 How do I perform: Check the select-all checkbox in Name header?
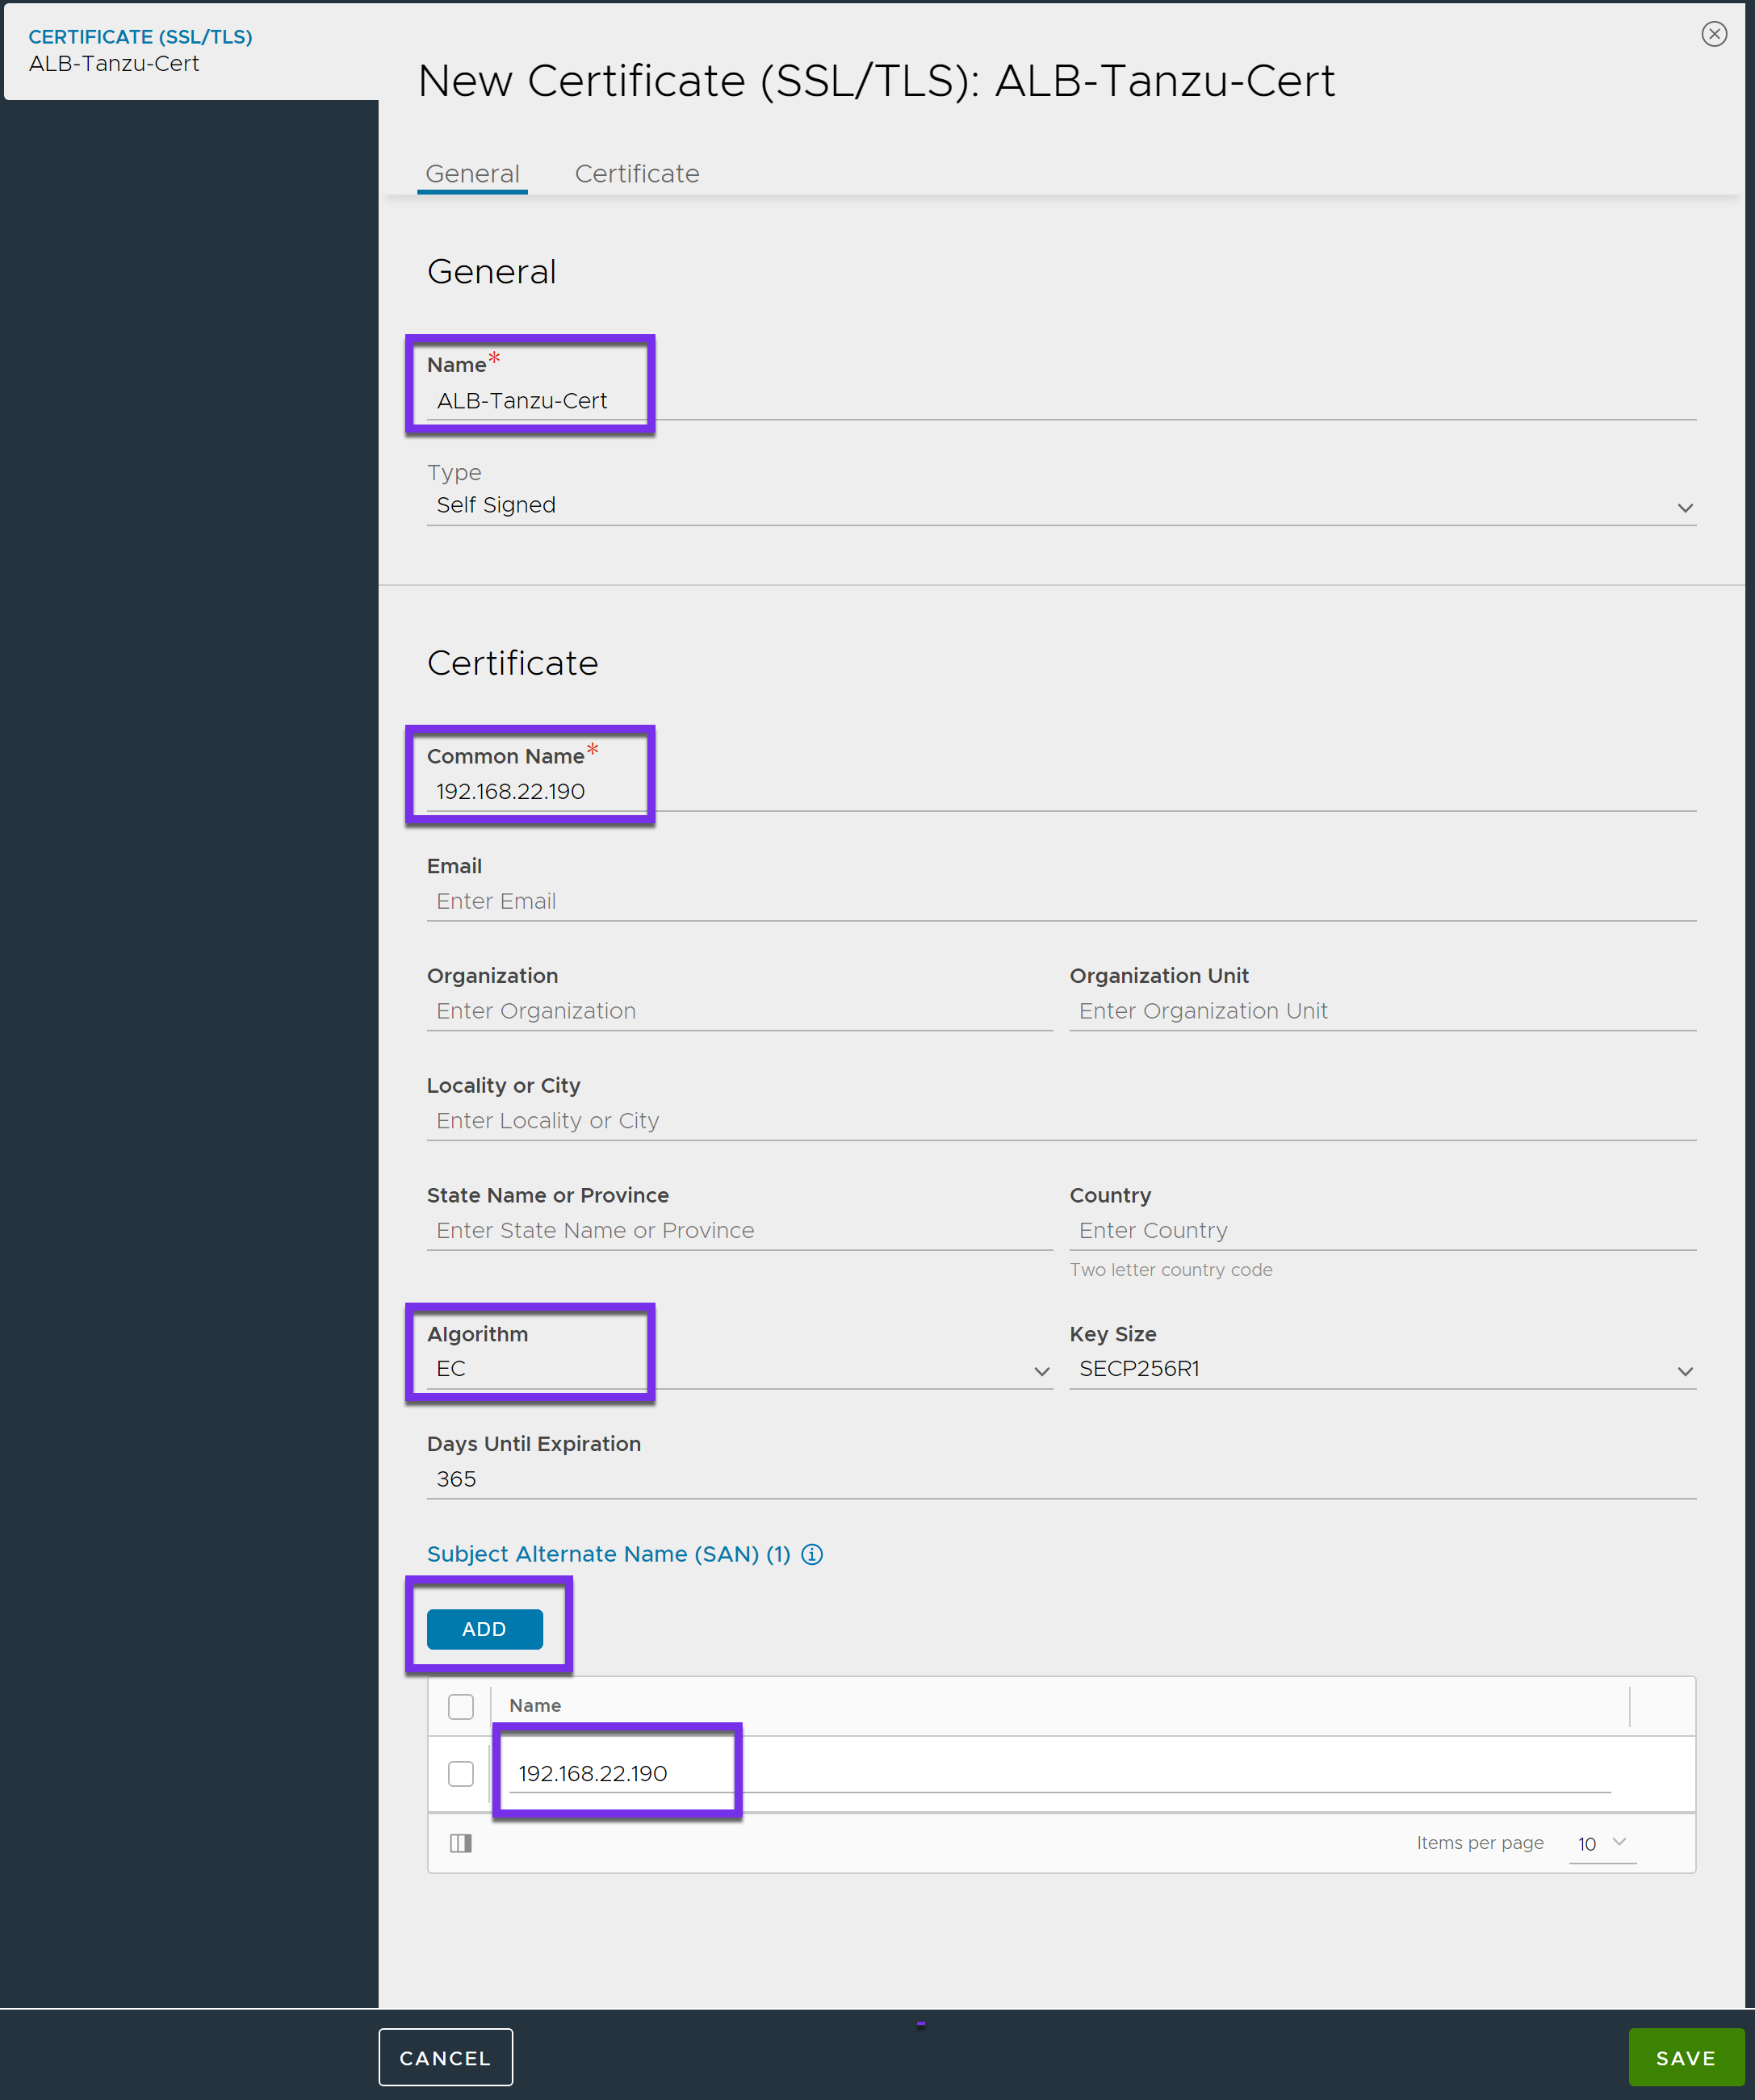[x=461, y=1706]
